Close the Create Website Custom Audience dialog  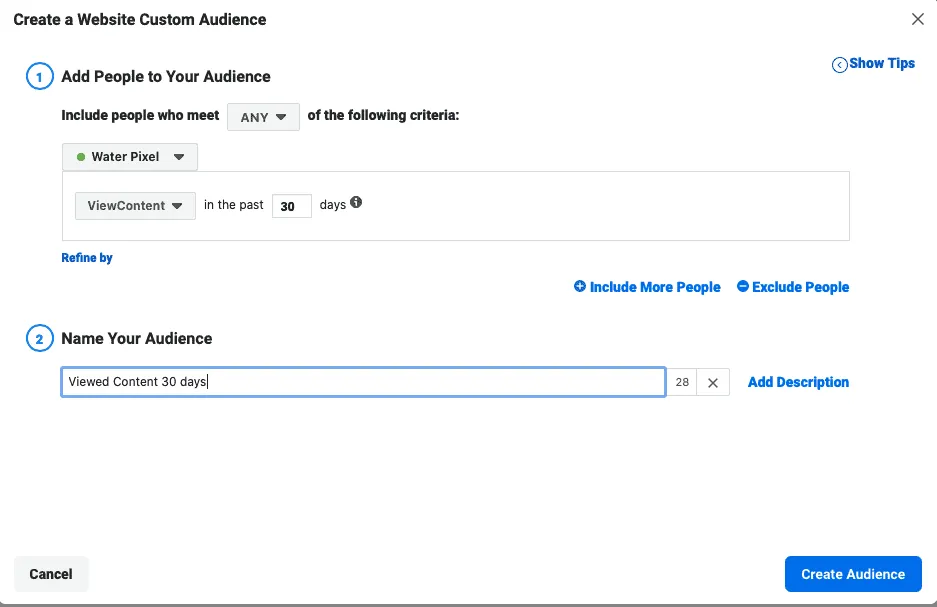pos(917,19)
